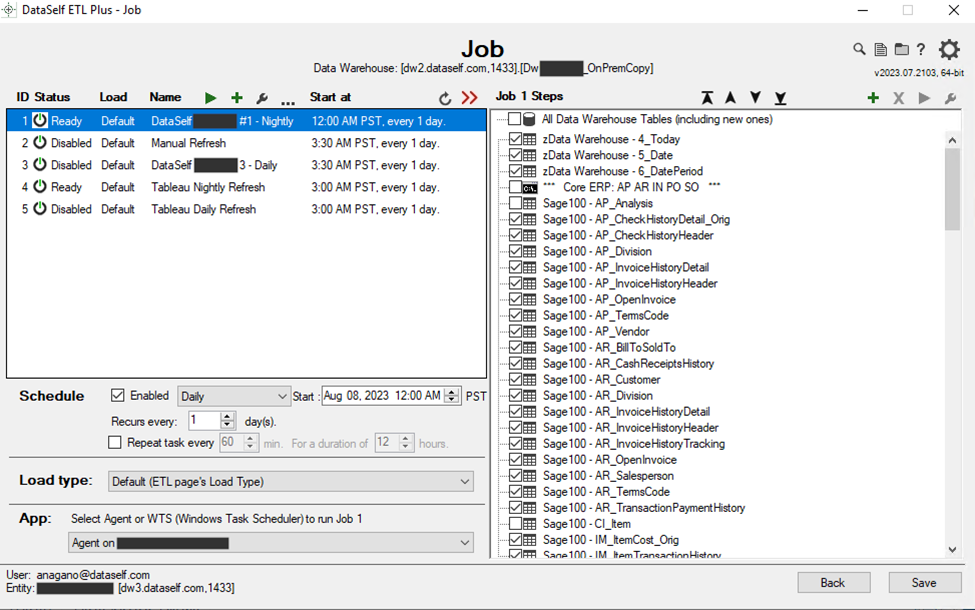Add a new job with the green plus
Image resolution: width=975 pixels, height=610 pixels.
point(237,98)
